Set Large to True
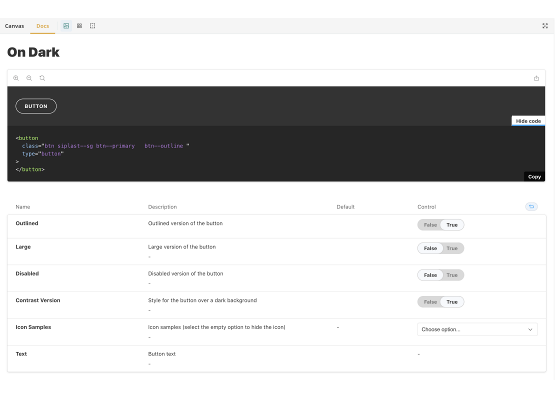This screenshot has height=398, width=555. pyautogui.click(x=452, y=248)
